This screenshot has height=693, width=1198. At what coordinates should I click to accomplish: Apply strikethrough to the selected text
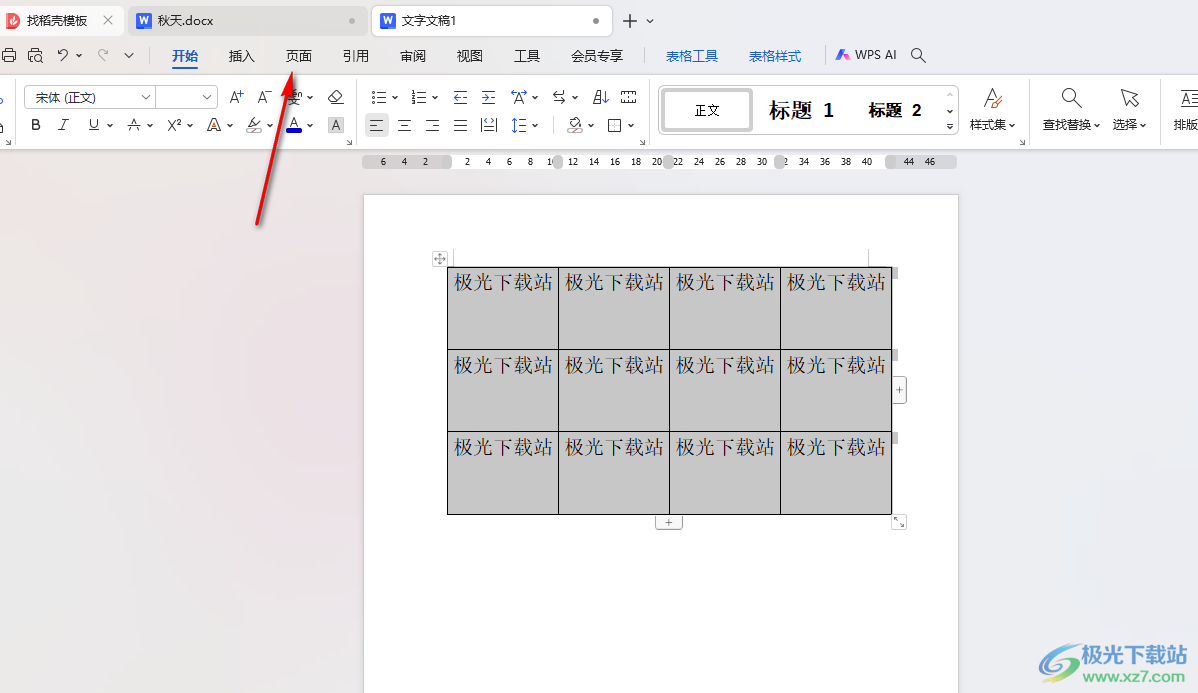(134, 125)
